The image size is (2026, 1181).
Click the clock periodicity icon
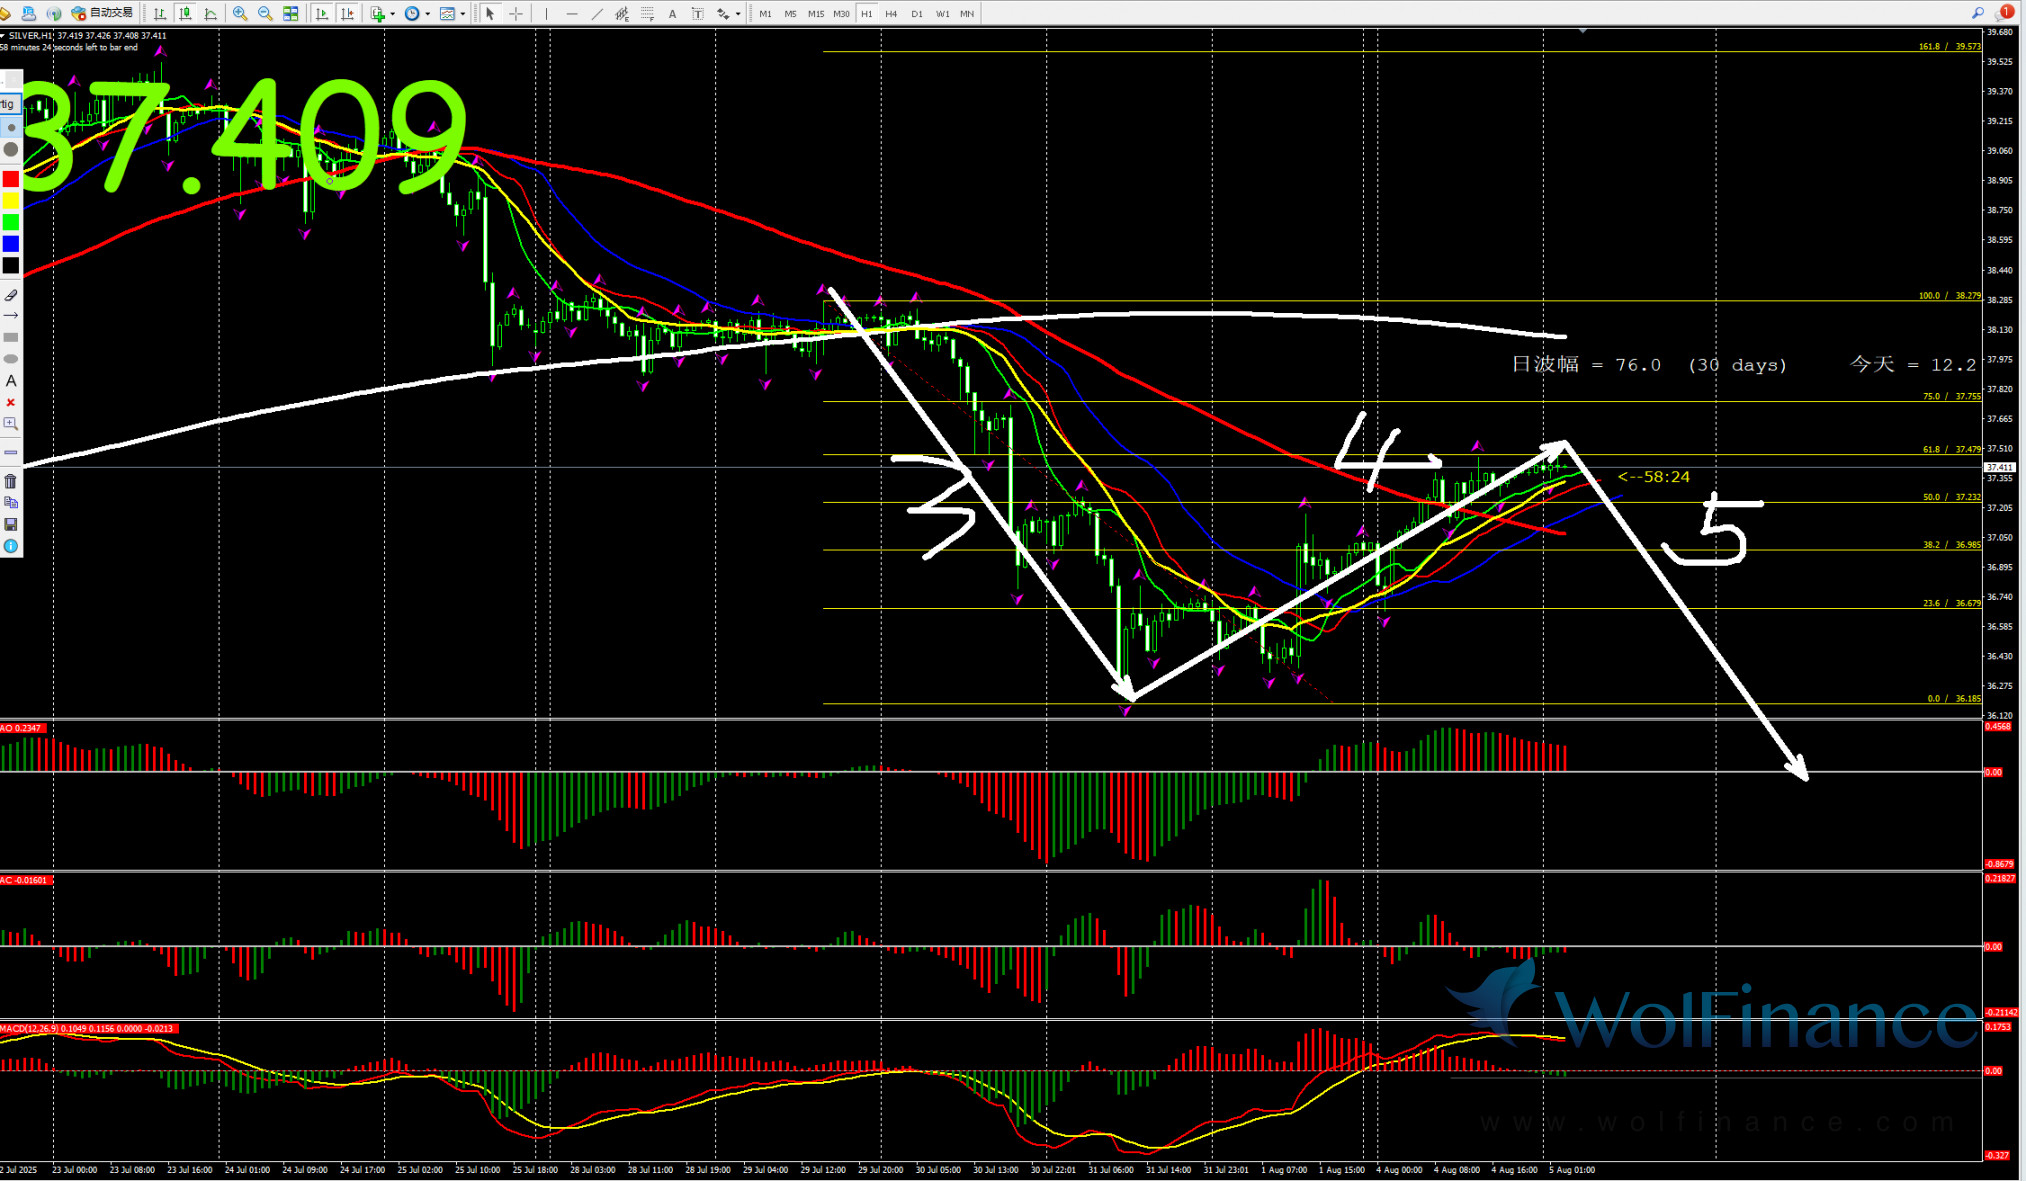pos(412,13)
